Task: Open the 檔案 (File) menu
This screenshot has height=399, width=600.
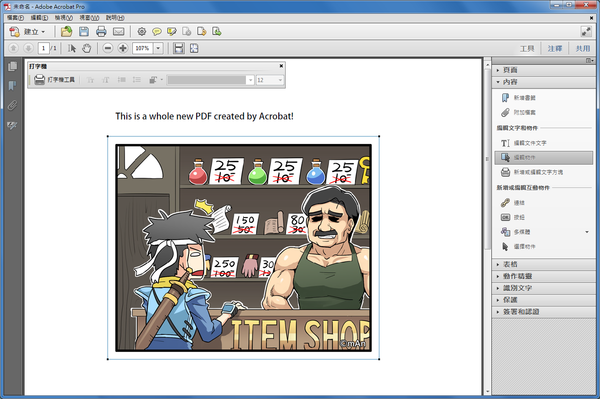Action: [x=15, y=18]
